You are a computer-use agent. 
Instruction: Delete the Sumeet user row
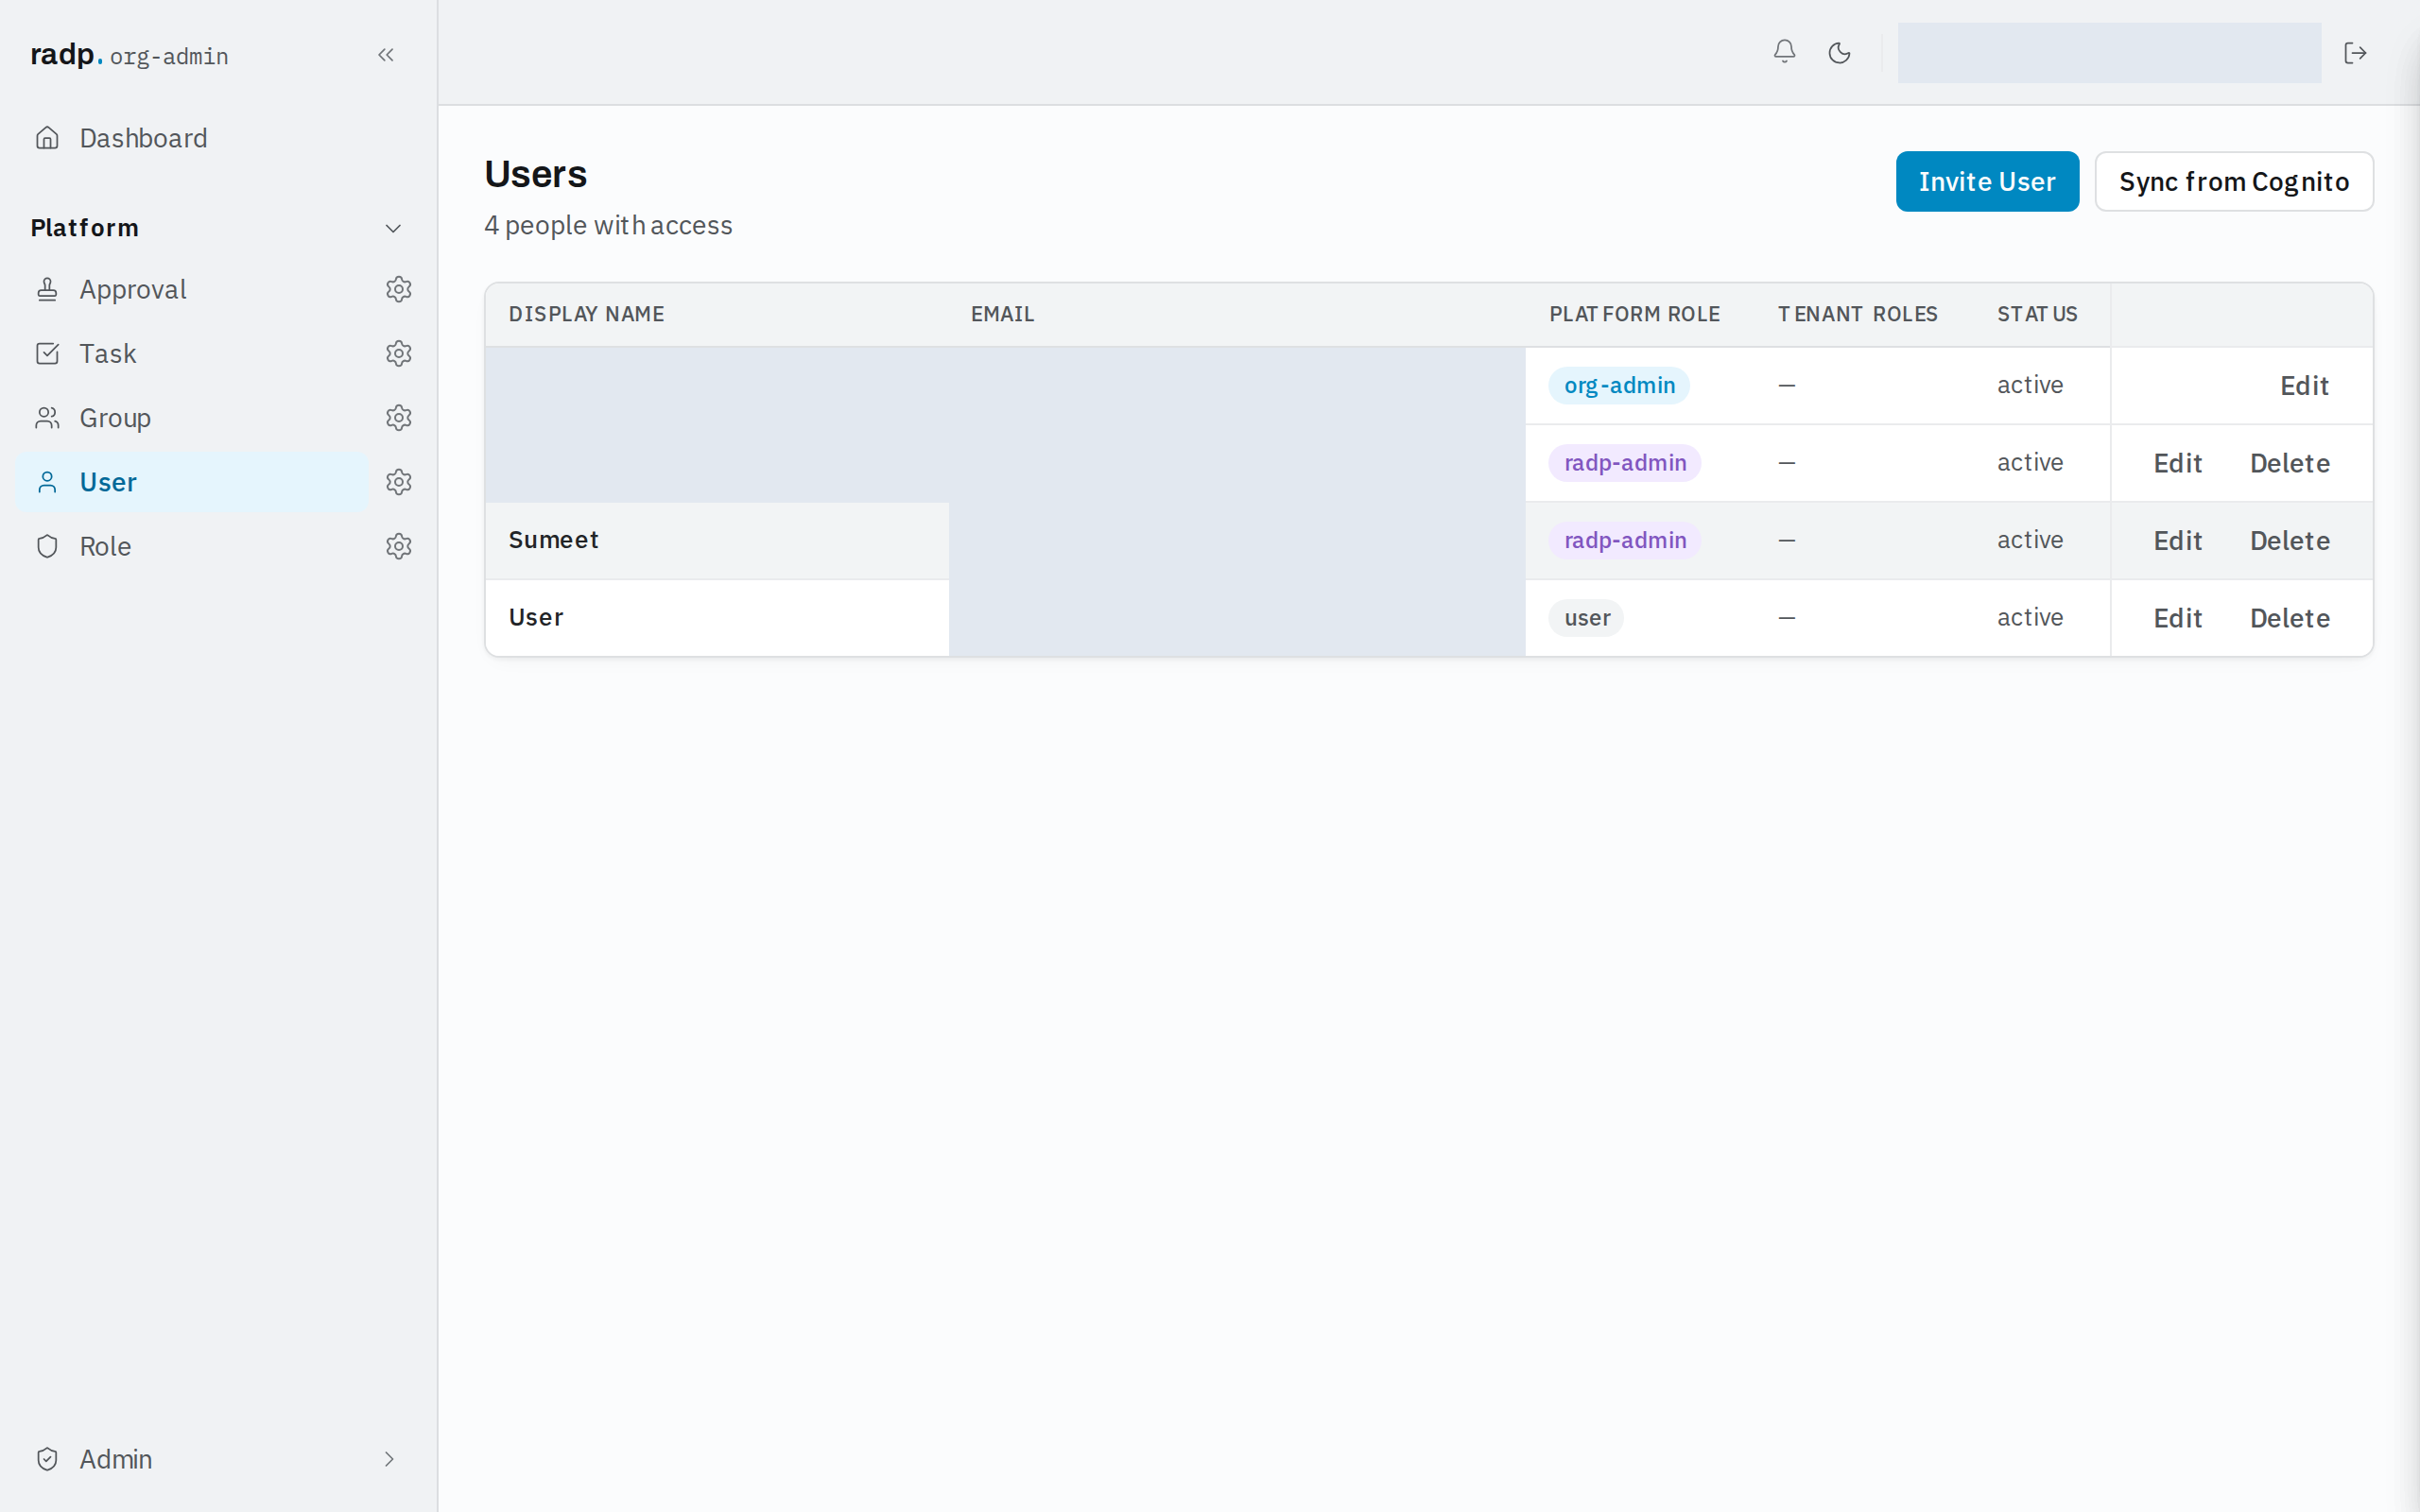[2290, 541]
